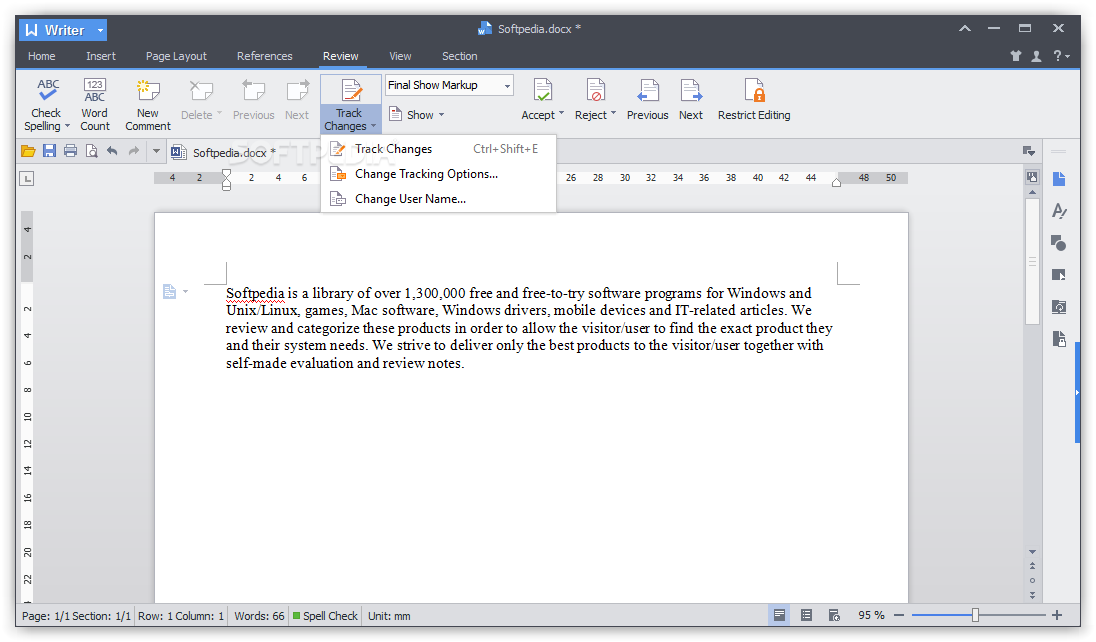The image size is (1096, 642).
Task: Go to Previous change
Action: tap(647, 99)
